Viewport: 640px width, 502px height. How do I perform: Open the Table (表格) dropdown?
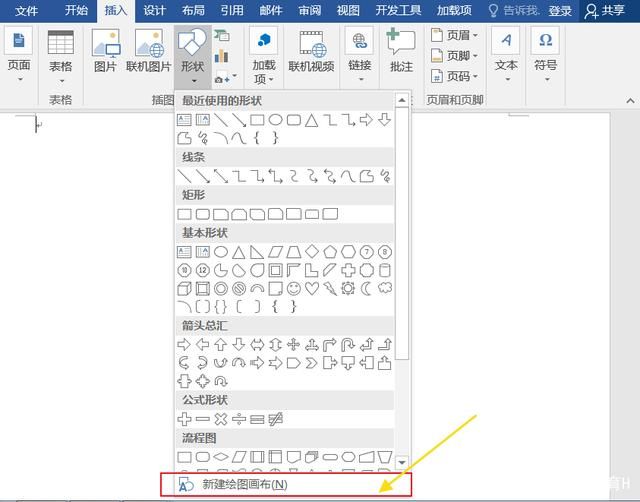(61, 56)
